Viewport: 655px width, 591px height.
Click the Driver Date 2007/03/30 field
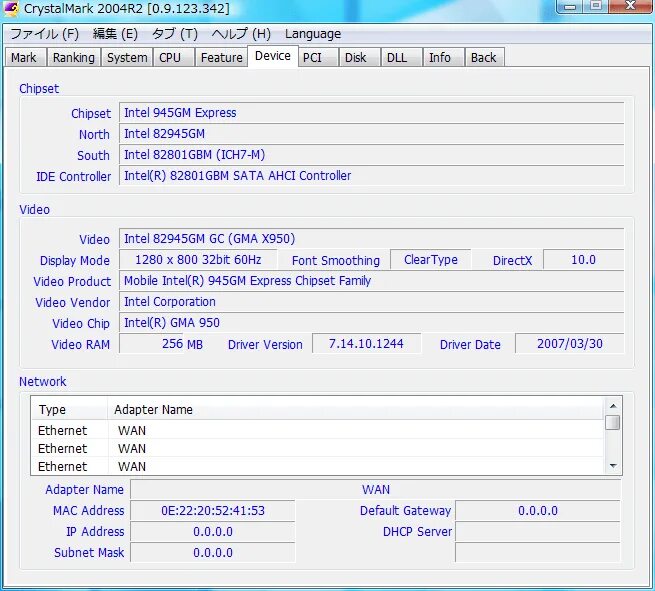point(570,344)
